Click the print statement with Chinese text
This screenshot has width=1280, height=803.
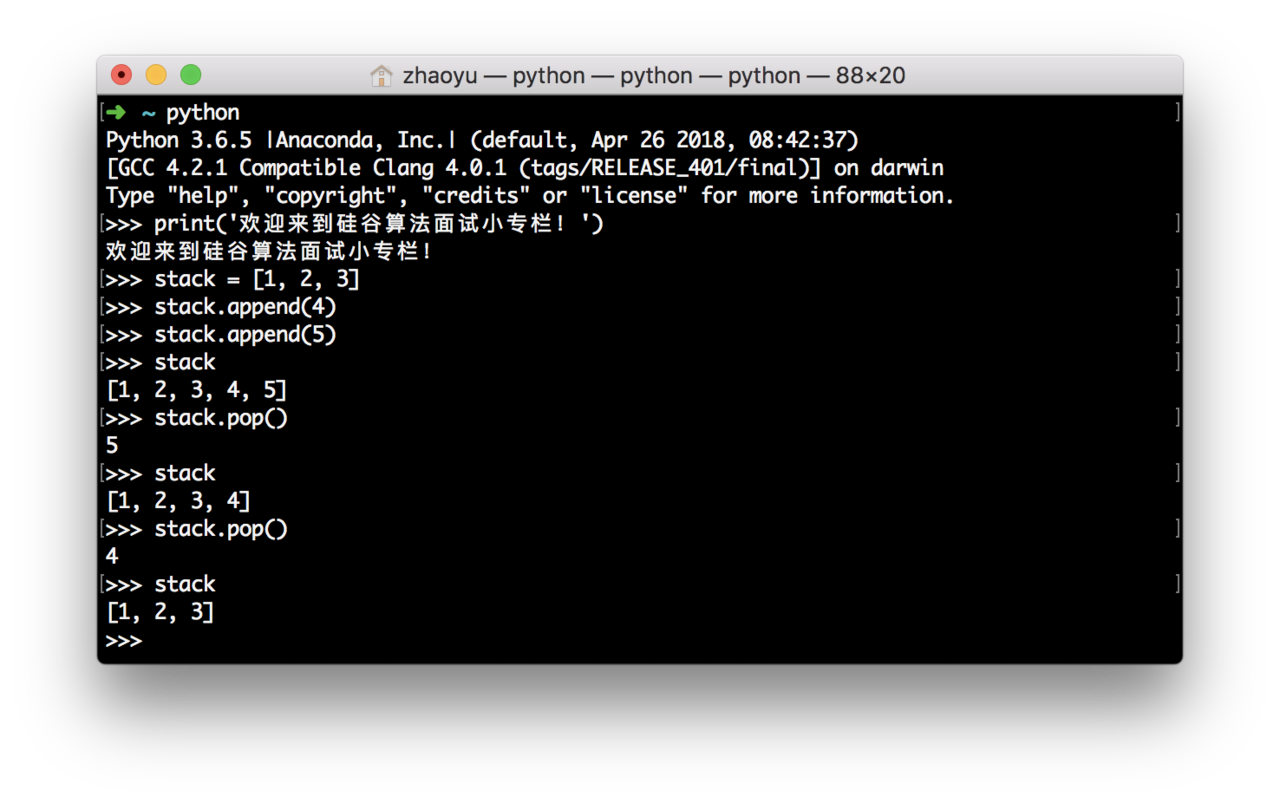point(379,223)
